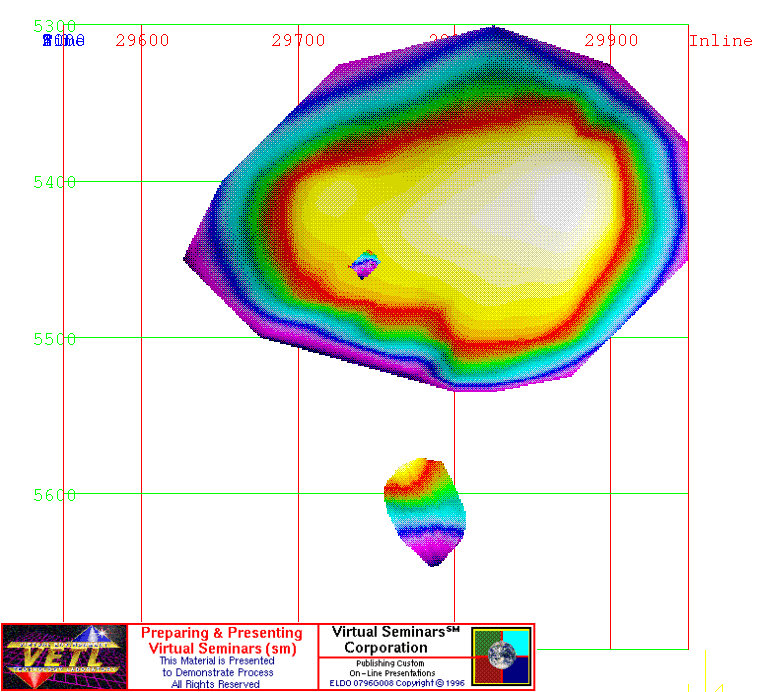Click the purple far-left tip of large map
763x692 pixels.
click(190, 259)
